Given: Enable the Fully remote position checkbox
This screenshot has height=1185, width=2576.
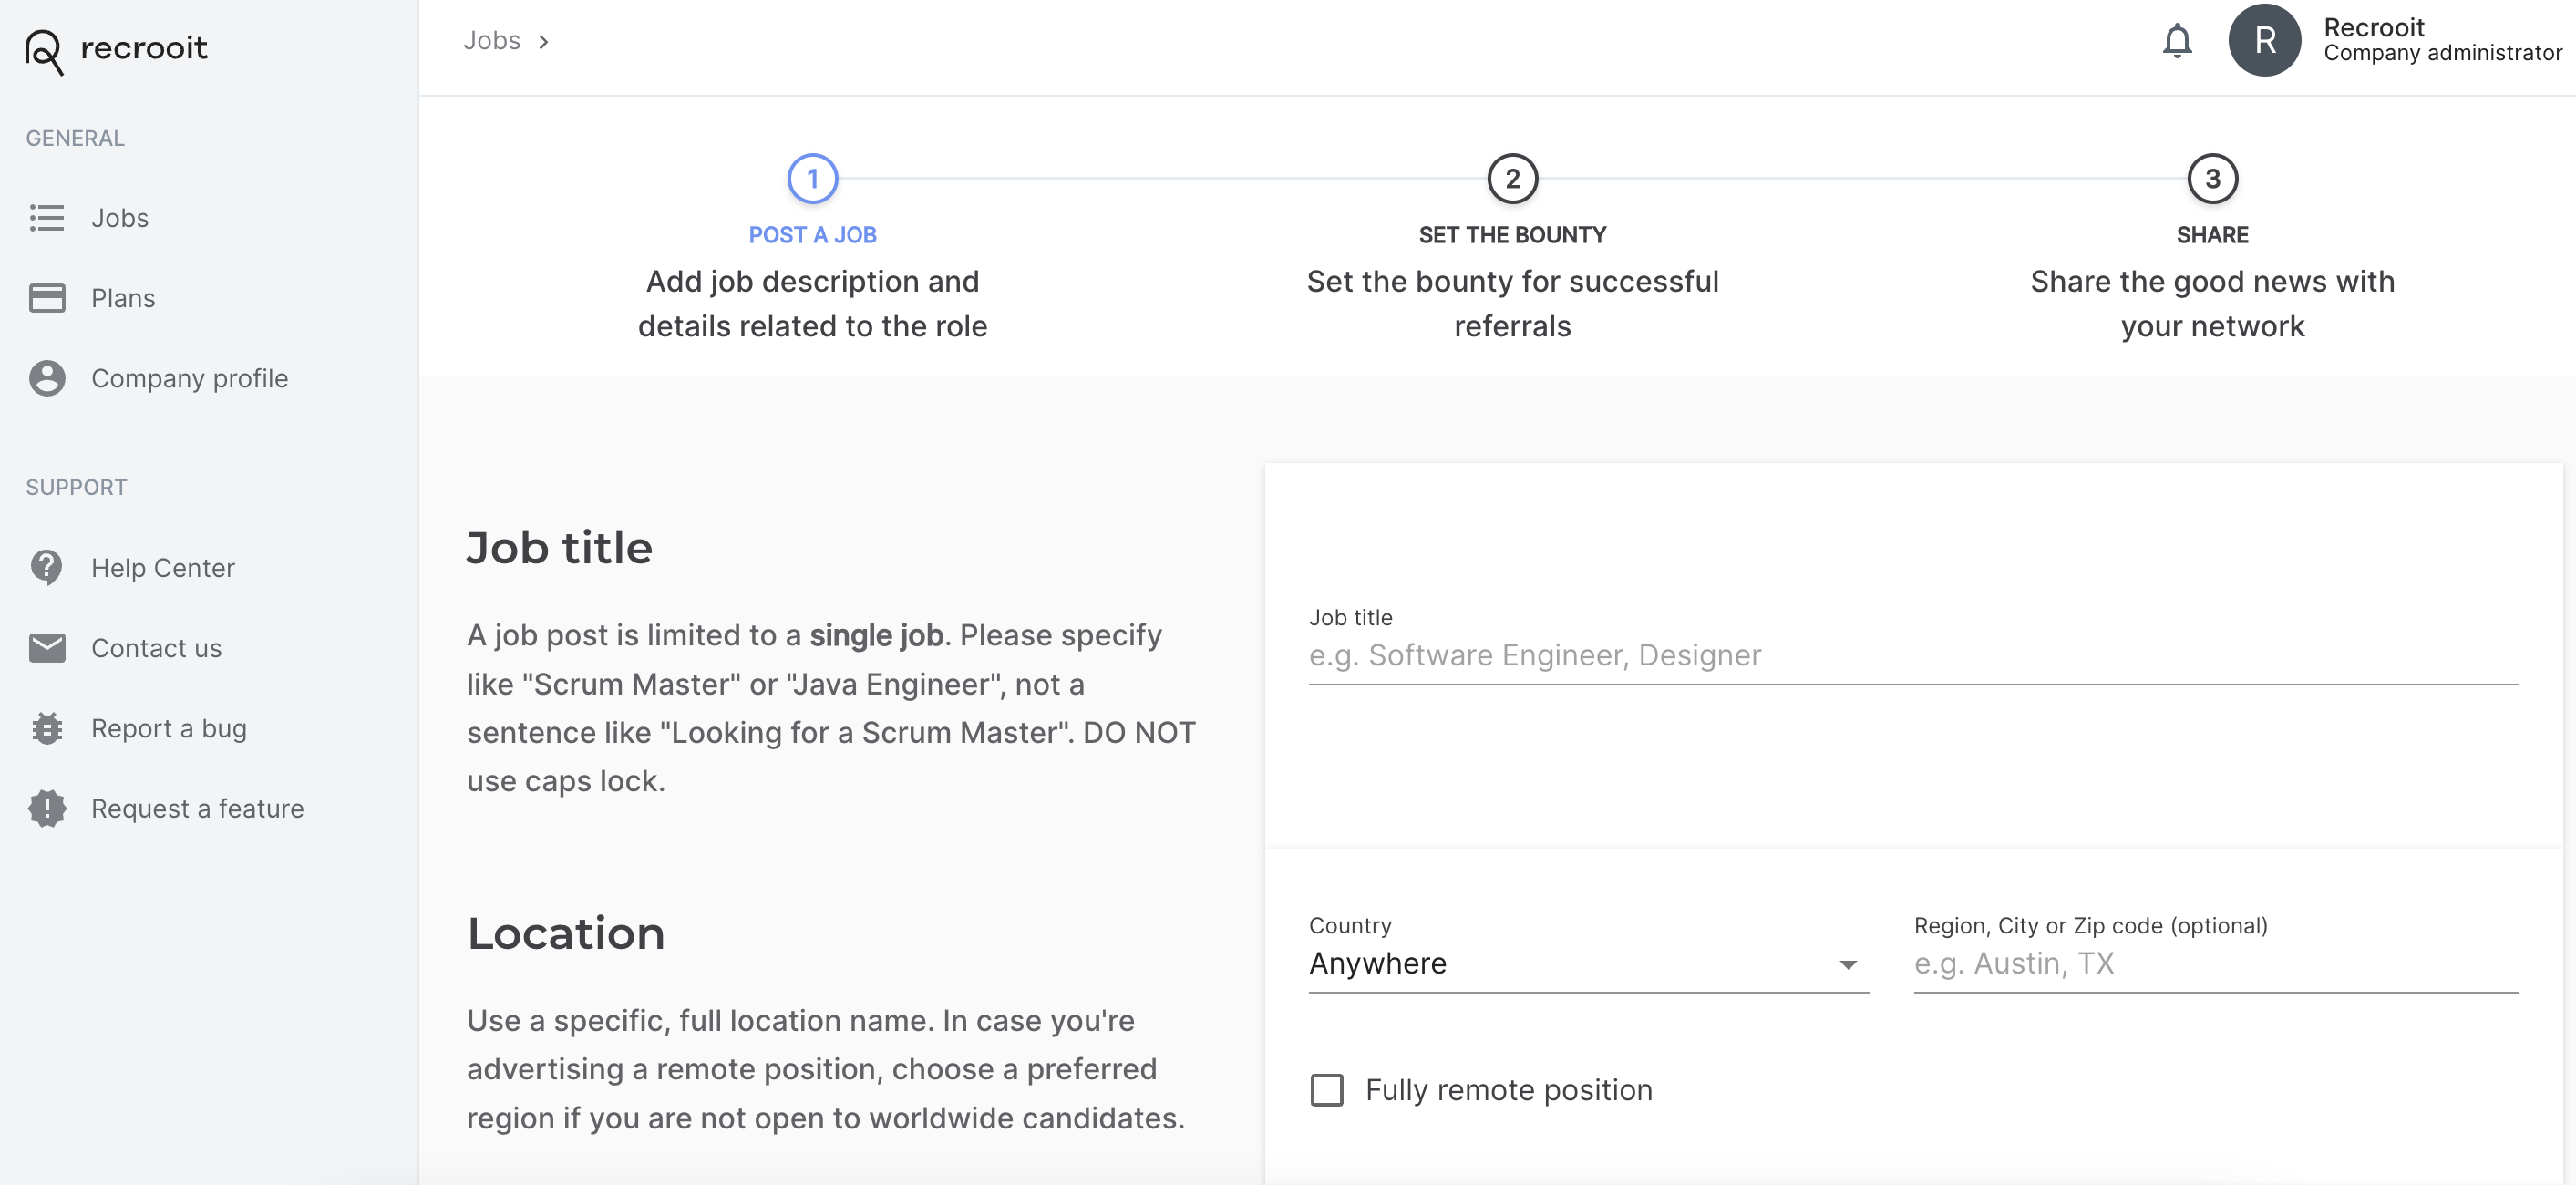Looking at the screenshot, I should click(1328, 1090).
